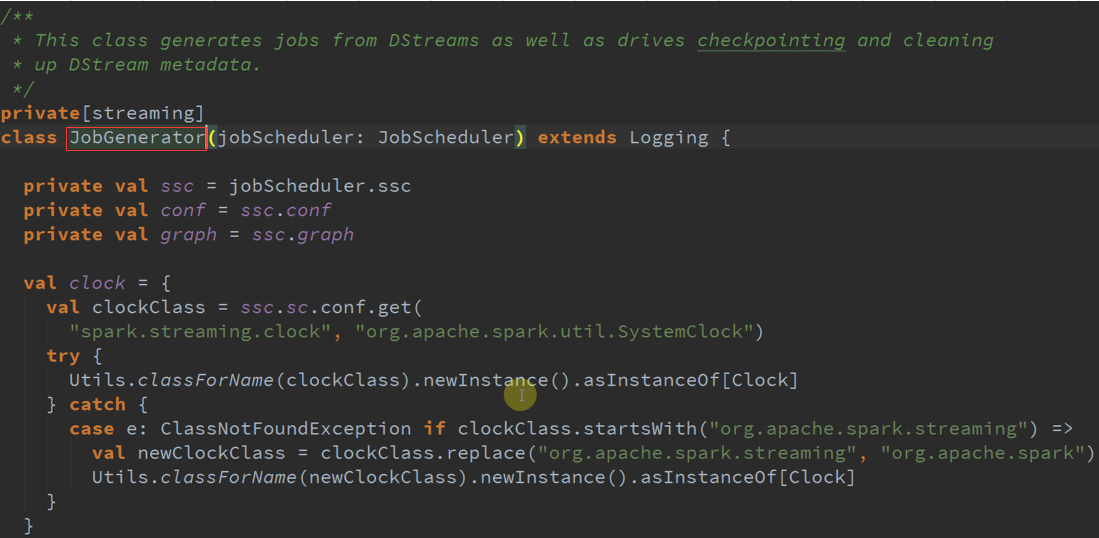
Task: Click ClassNotFoundException in case clause
Action: click(x=285, y=429)
